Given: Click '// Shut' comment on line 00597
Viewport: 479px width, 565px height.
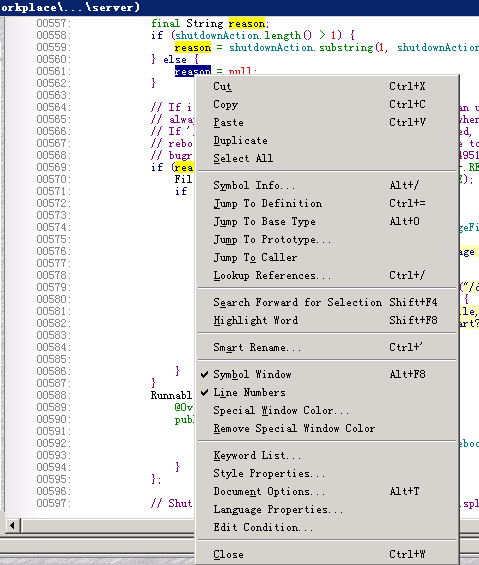Looking at the screenshot, I should point(172,504).
